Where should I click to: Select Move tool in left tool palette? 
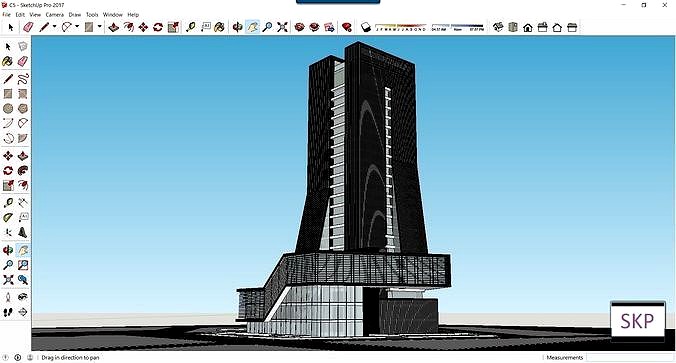(x=8, y=156)
